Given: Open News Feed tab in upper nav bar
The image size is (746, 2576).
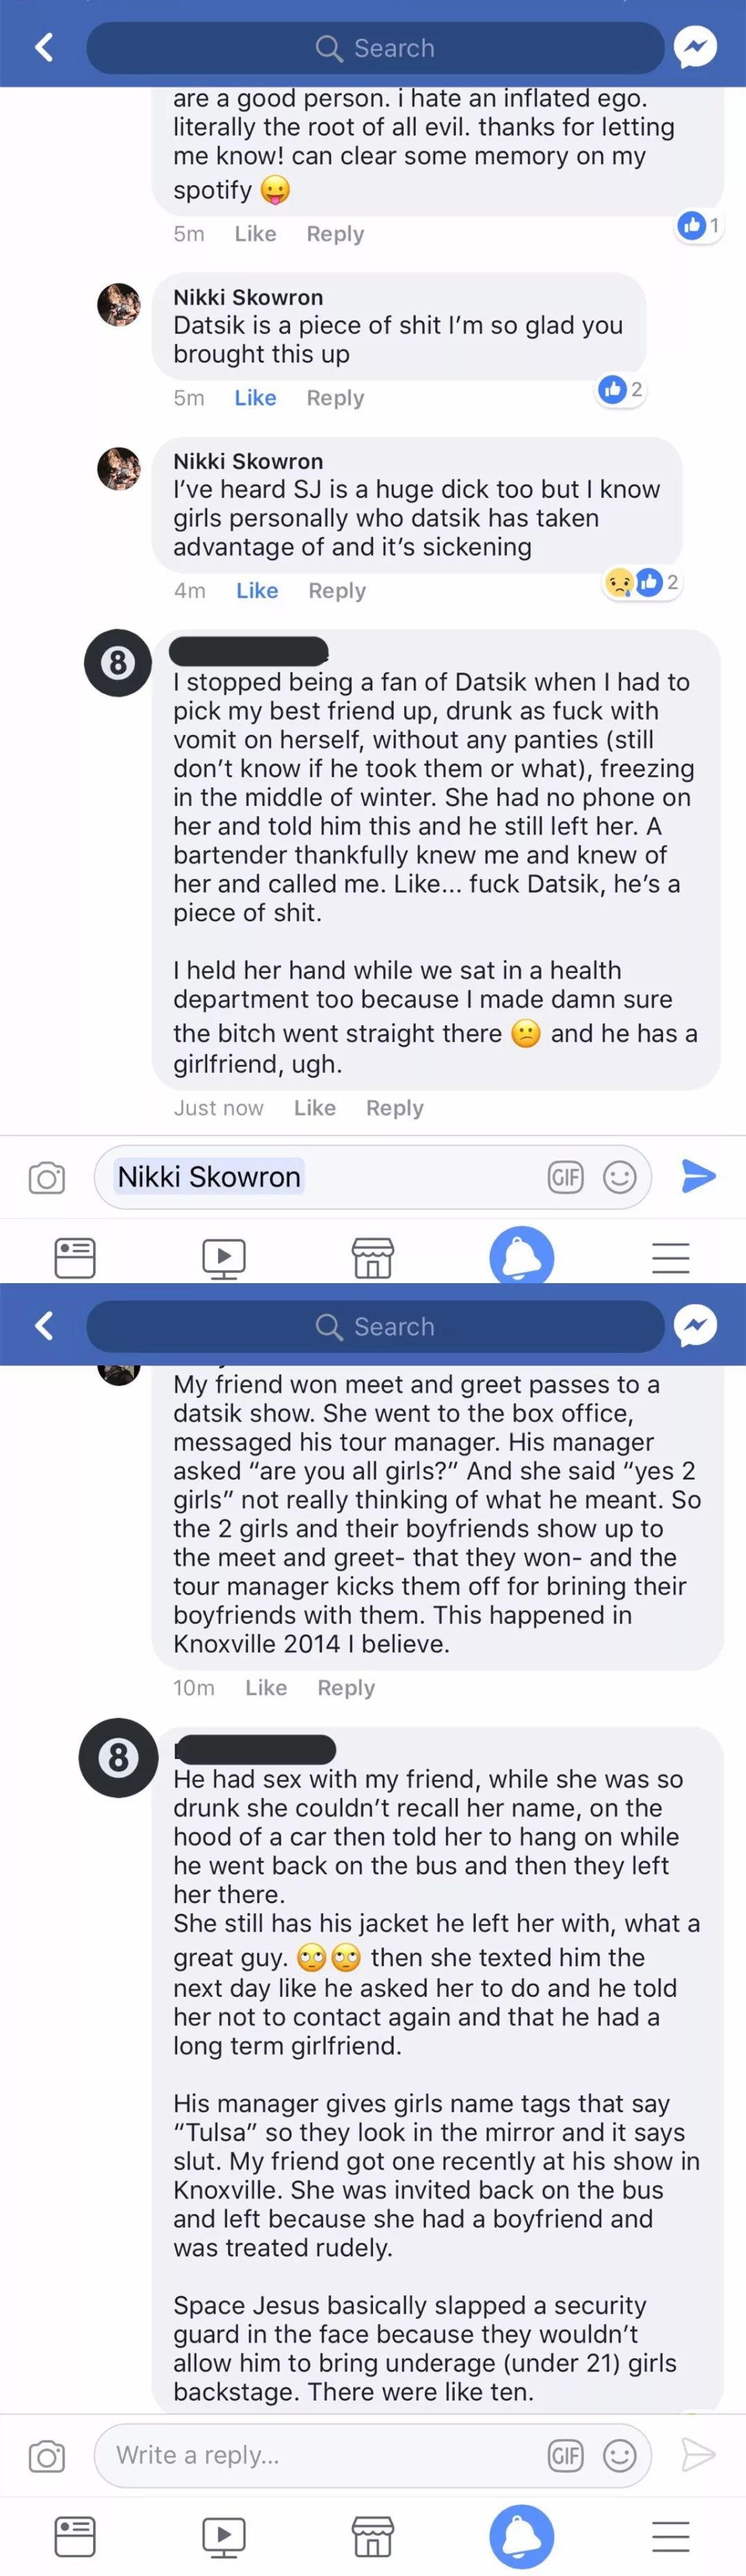Looking at the screenshot, I should (75, 1257).
